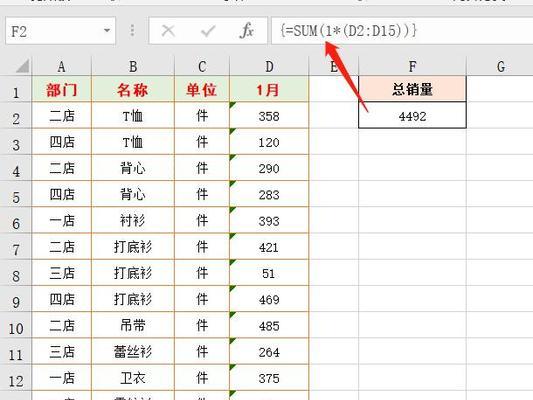Viewport: 533px width, 400px height.
Task: Select cell with value 469
Action: coord(269,299)
